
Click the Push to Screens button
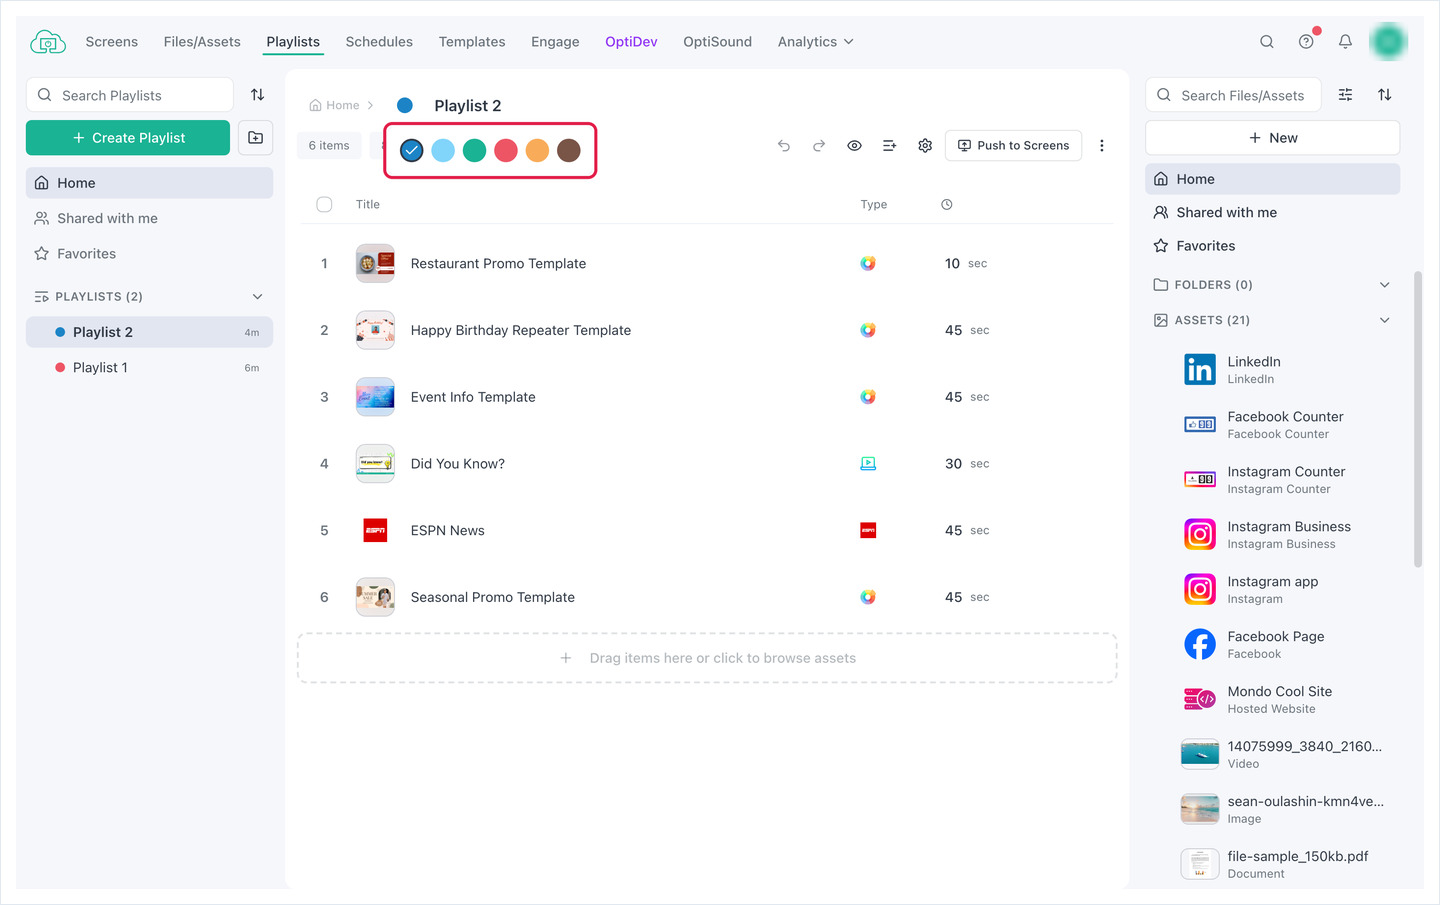[x=1013, y=146]
